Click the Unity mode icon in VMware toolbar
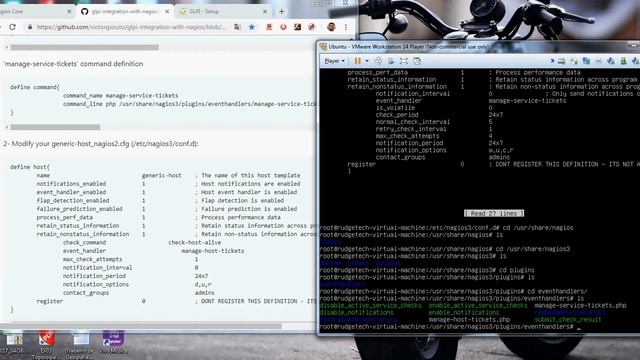 [417, 61]
